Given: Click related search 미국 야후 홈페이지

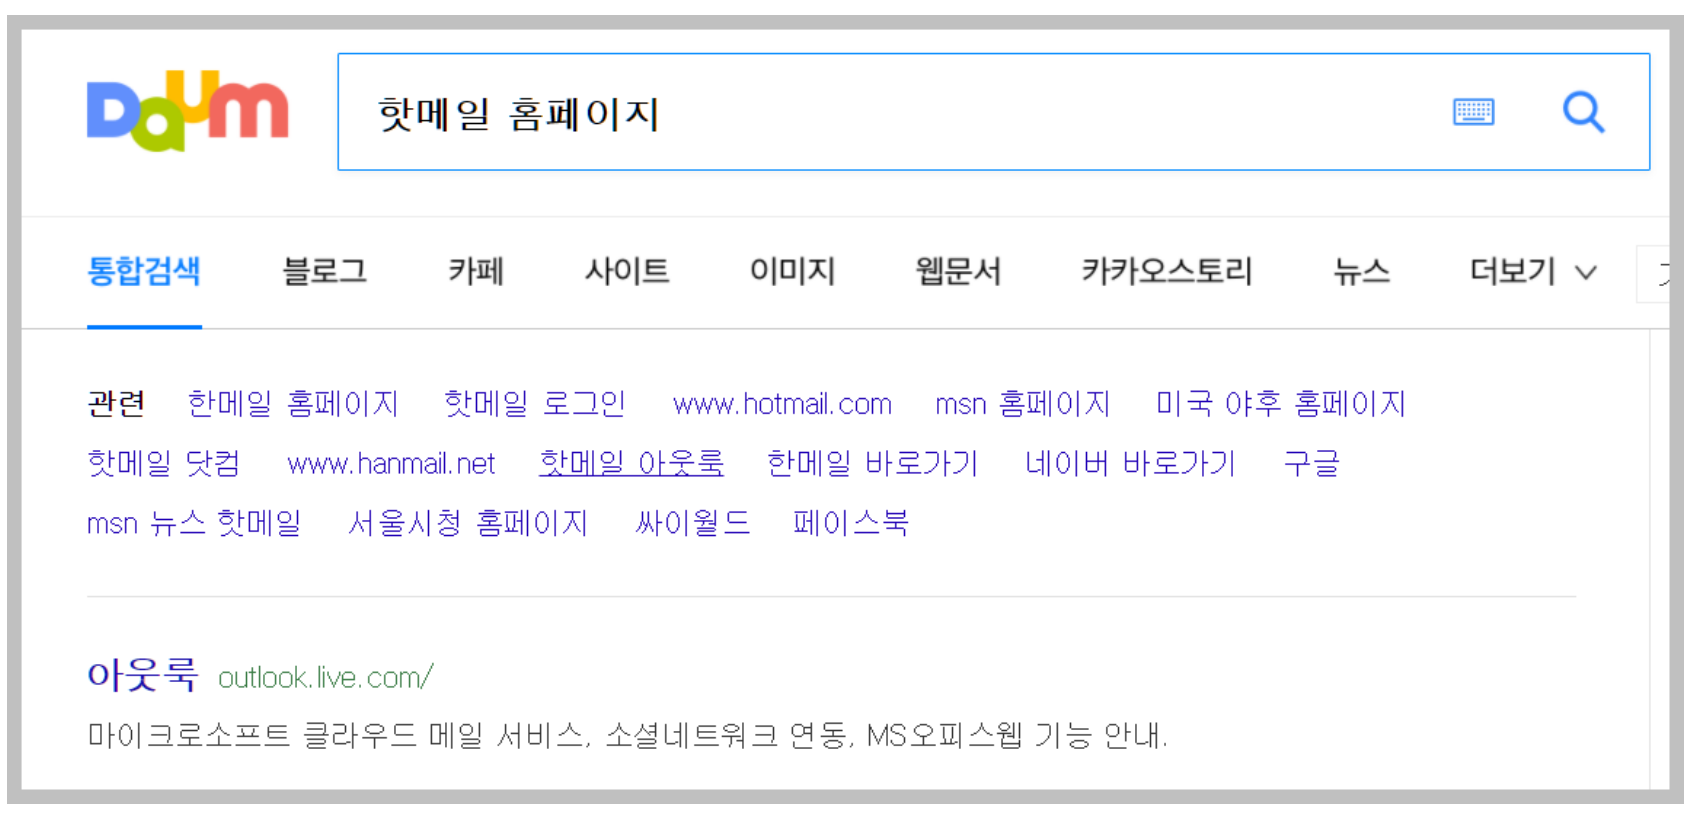Looking at the screenshot, I should 1281,403.
